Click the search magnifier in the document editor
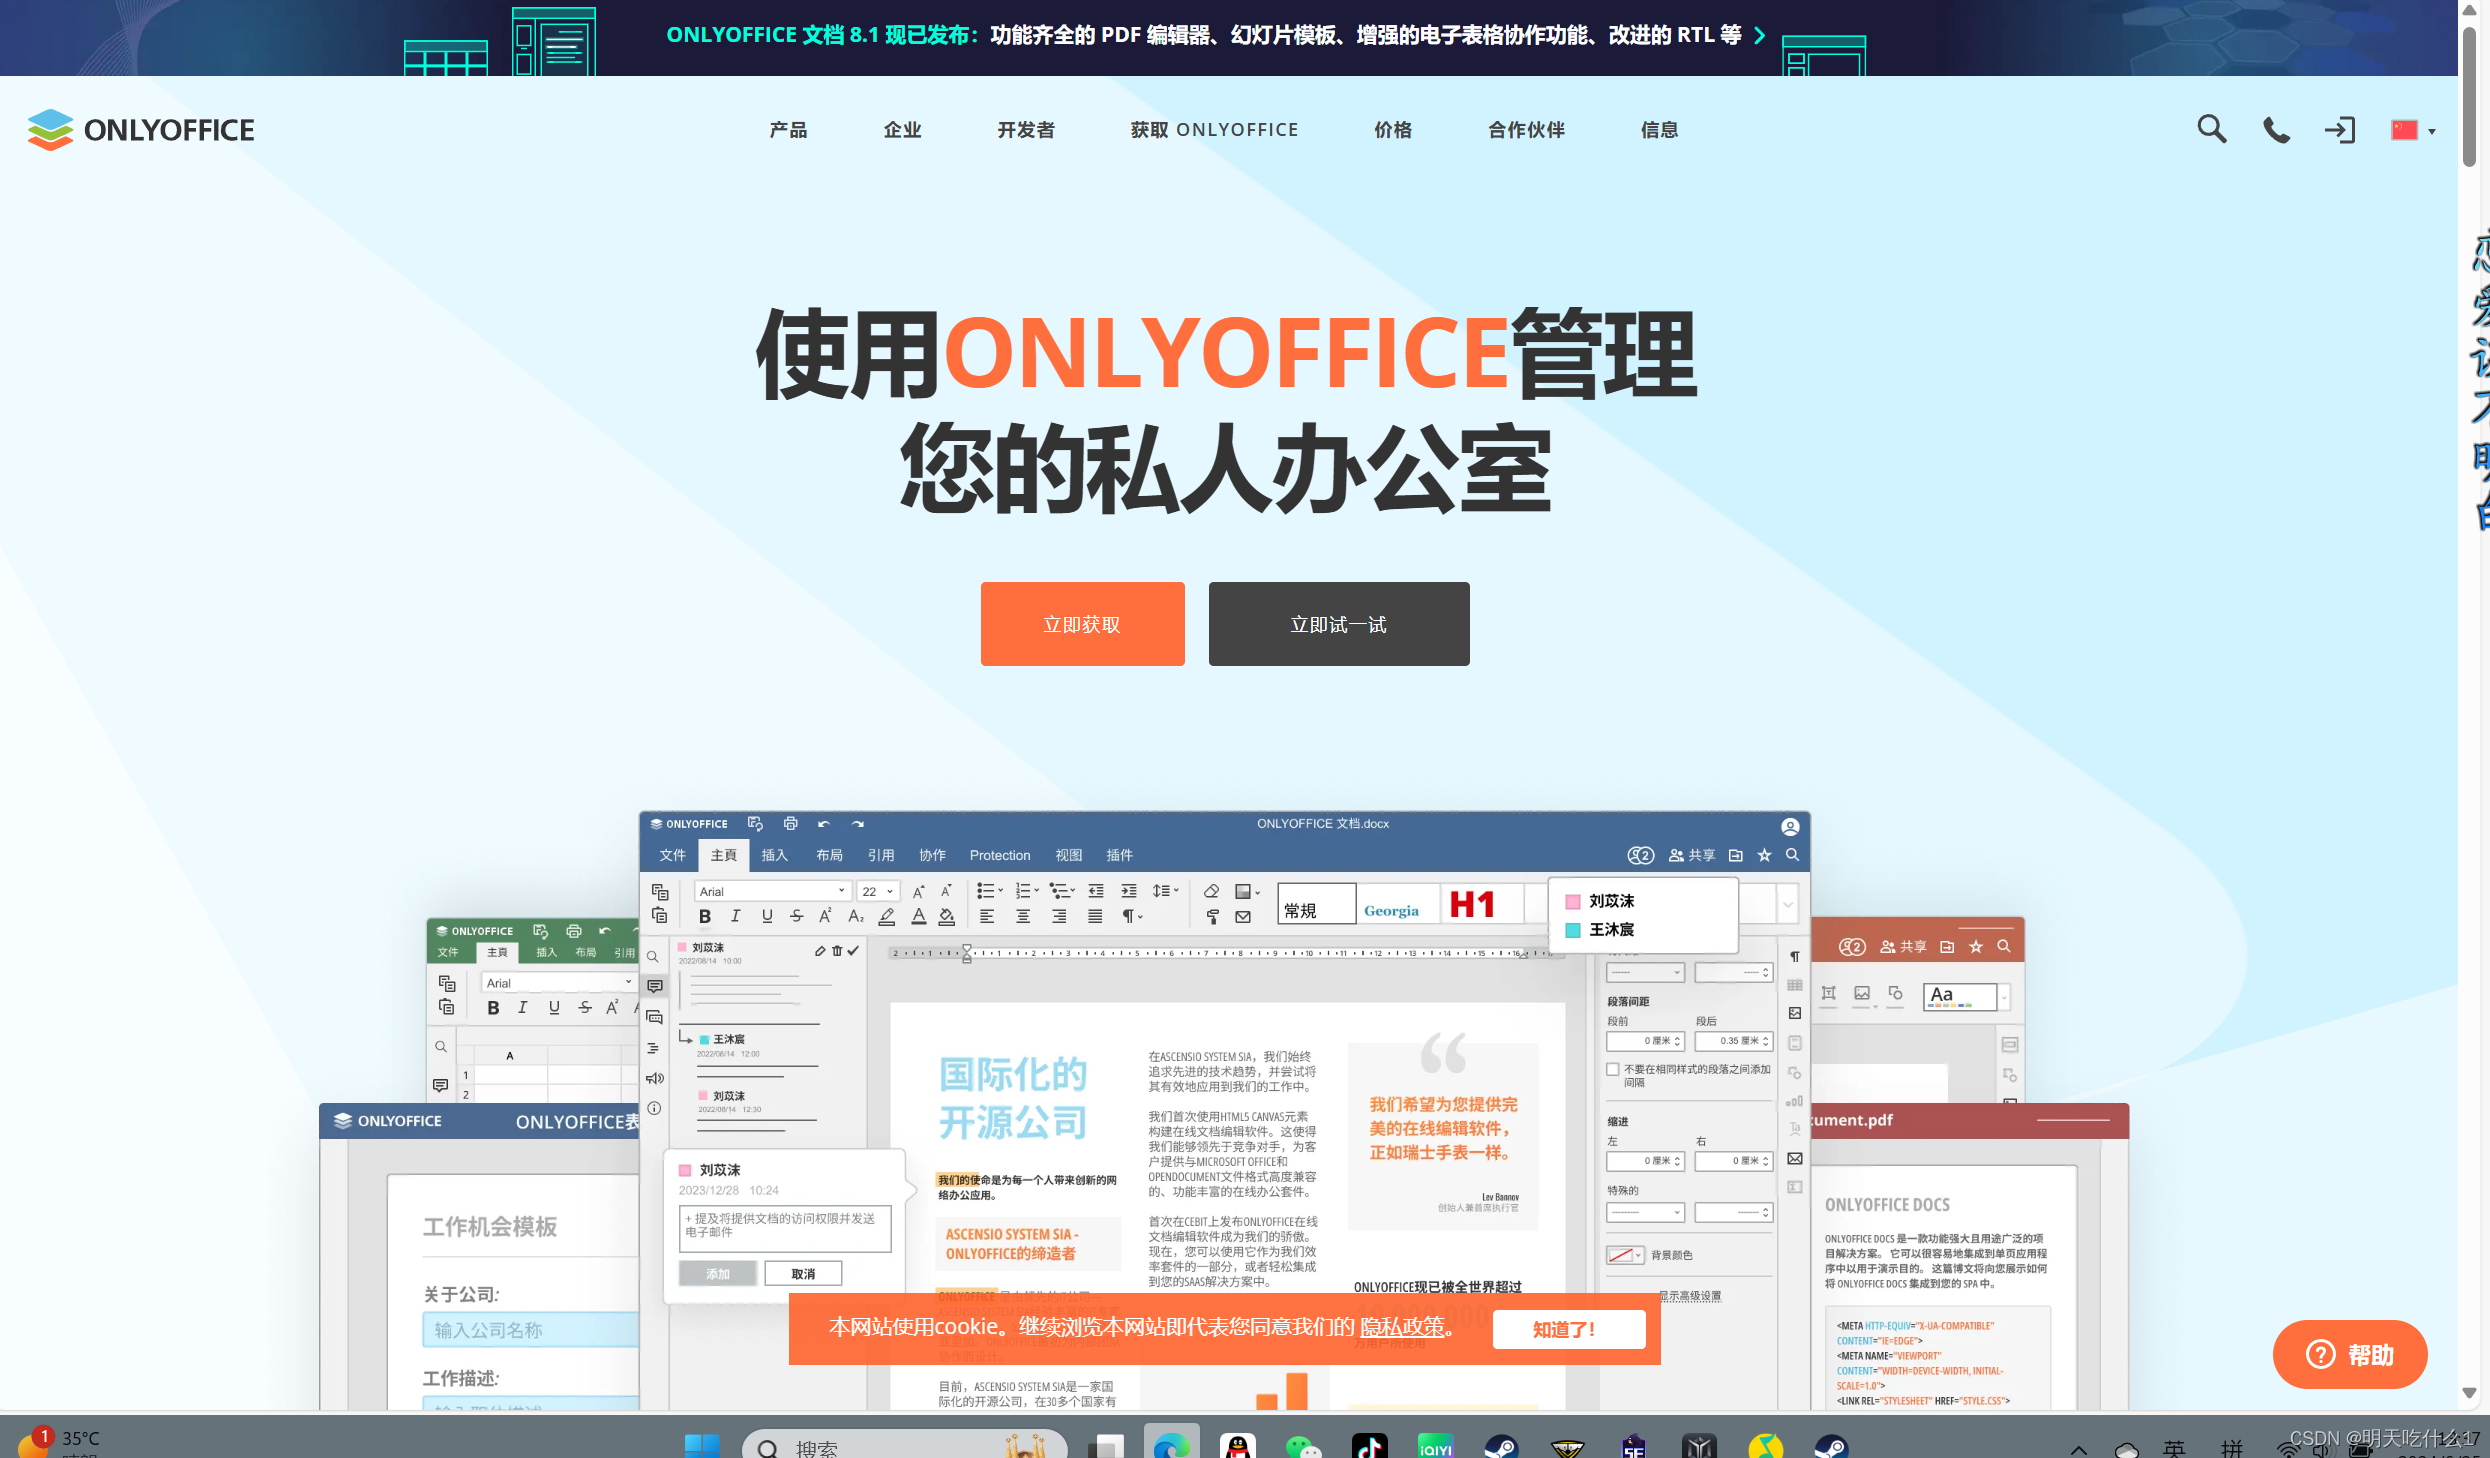2490x1458 pixels. [1792, 855]
